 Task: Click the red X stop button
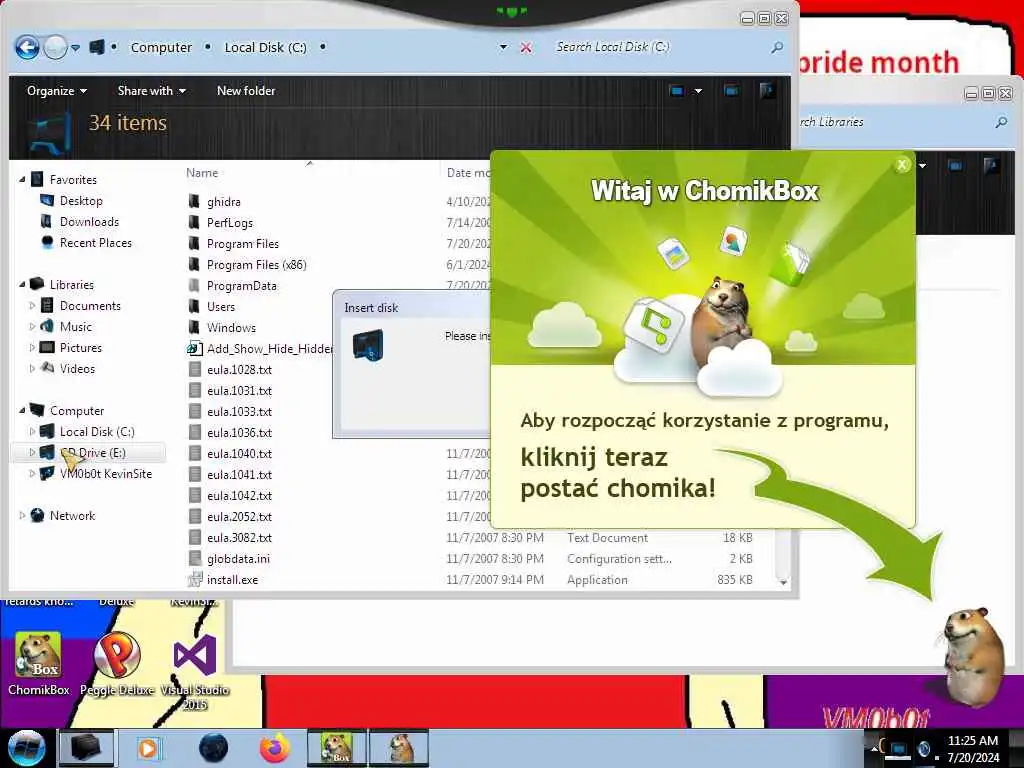pyautogui.click(x=526, y=47)
